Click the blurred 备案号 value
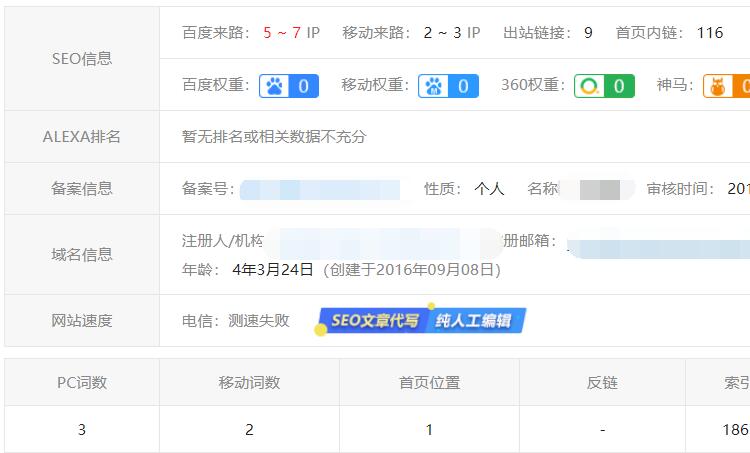Viewport: 750px width, 453px height. (x=320, y=189)
